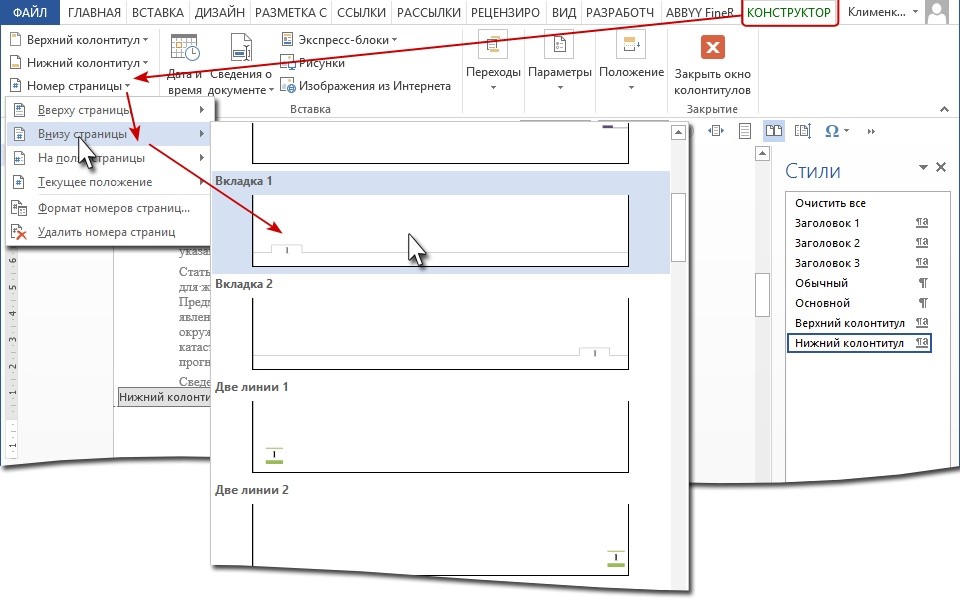This screenshot has width=960, height=604.
Task: Open the РЕЦЕНЗИРО tab
Action: [505, 12]
